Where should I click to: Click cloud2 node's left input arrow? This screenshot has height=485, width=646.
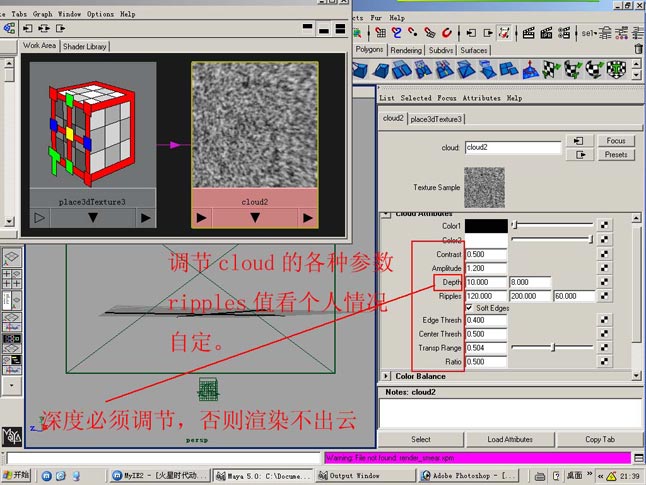coord(201,218)
